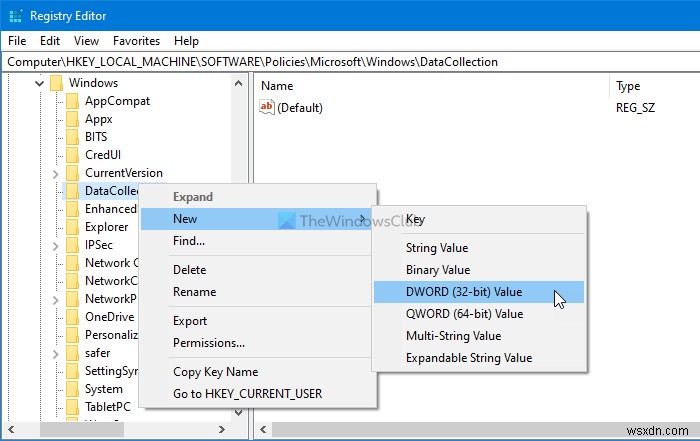The height and width of the screenshot is (441, 700).
Task: Open the Favorites menu
Action: (136, 41)
